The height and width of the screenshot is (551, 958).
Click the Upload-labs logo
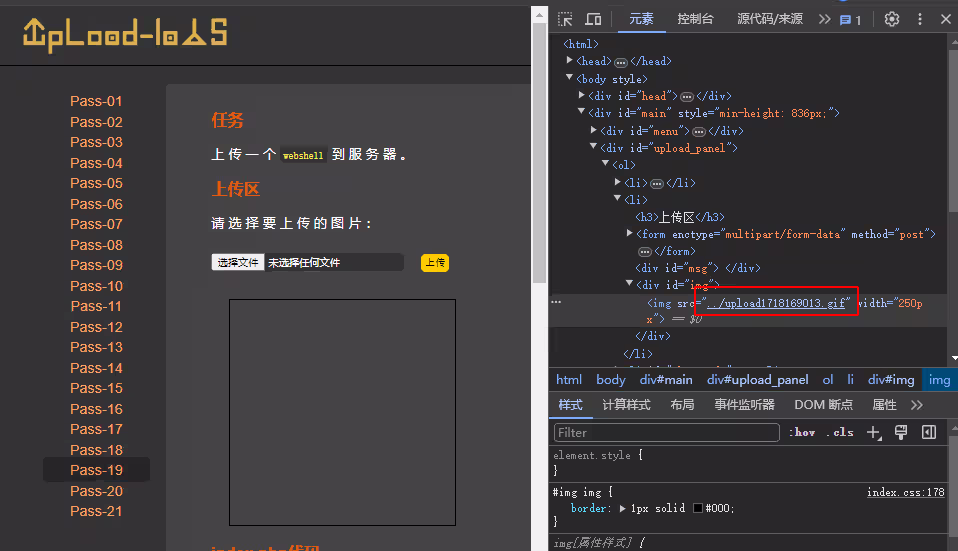125,34
